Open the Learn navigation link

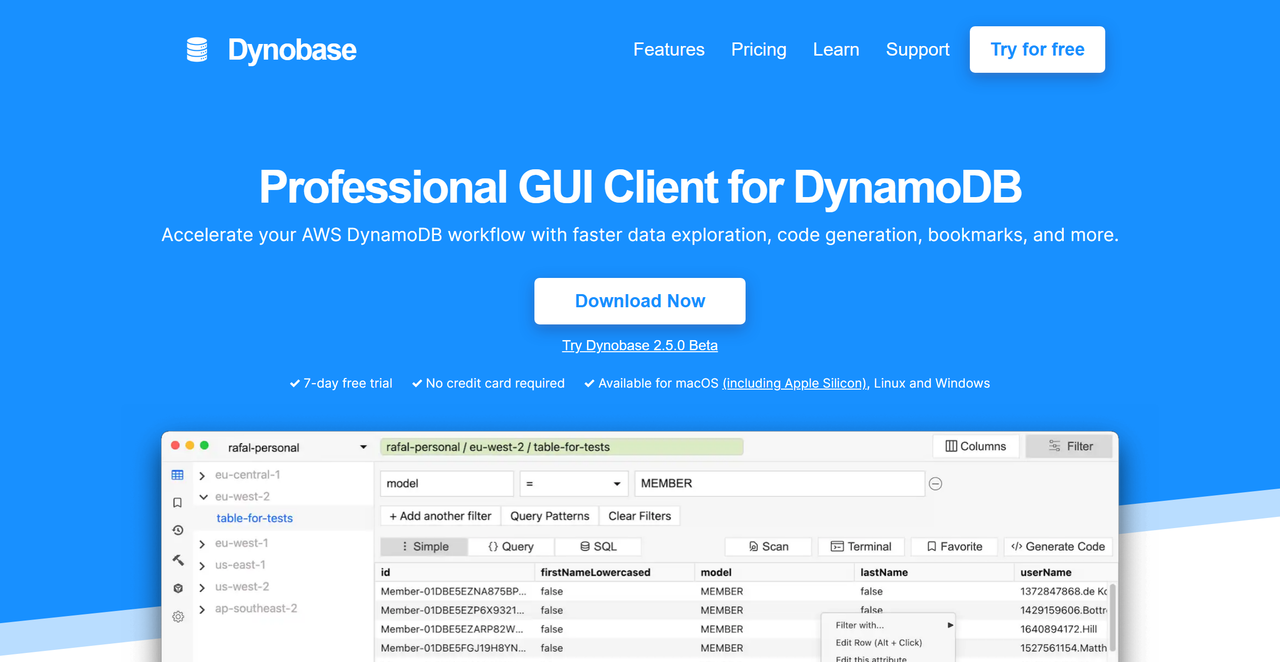[x=836, y=50]
